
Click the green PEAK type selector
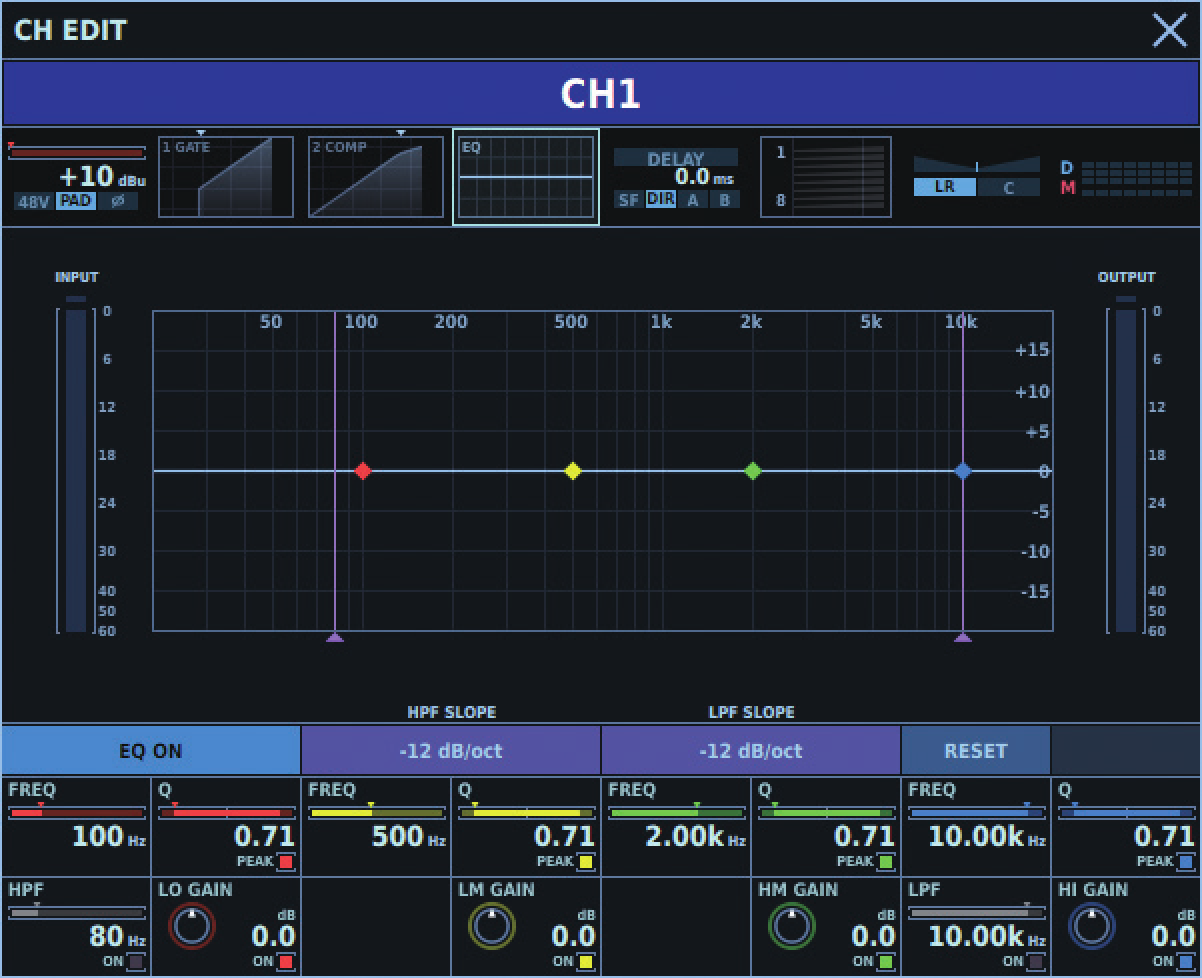pyautogui.click(x=886, y=861)
